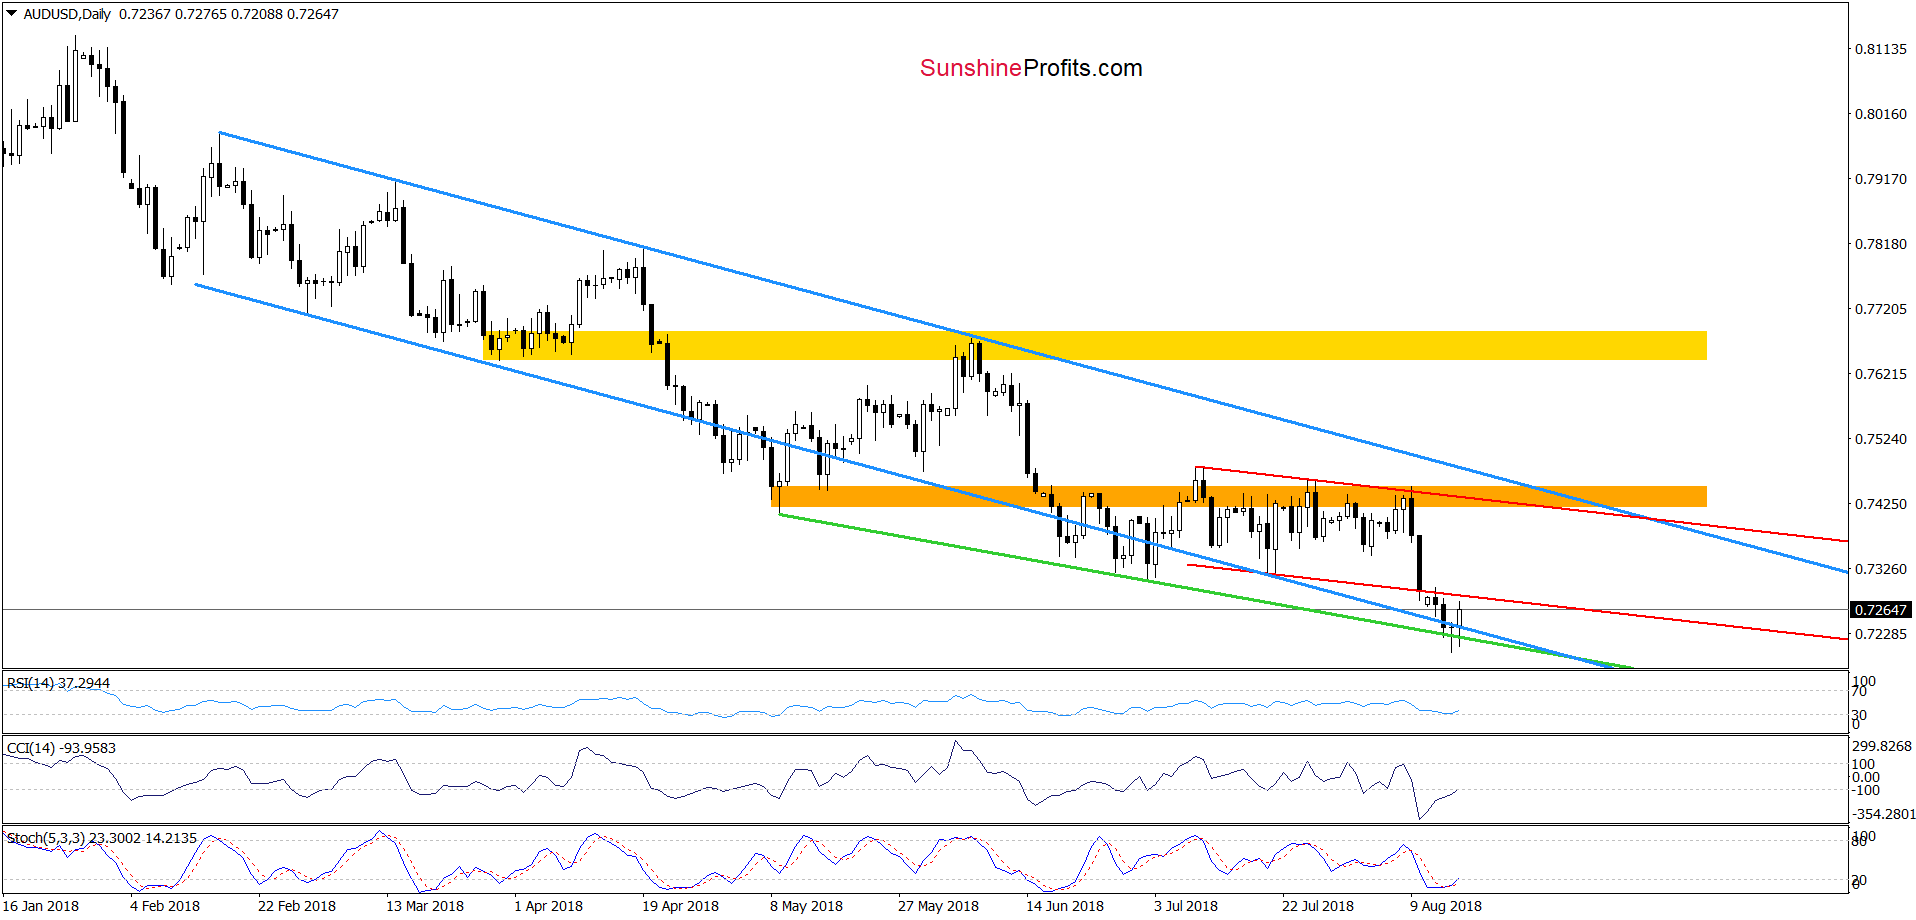The image size is (1916, 920).
Task: Click the 0.73260 price axis label
Action: point(1881,569)
